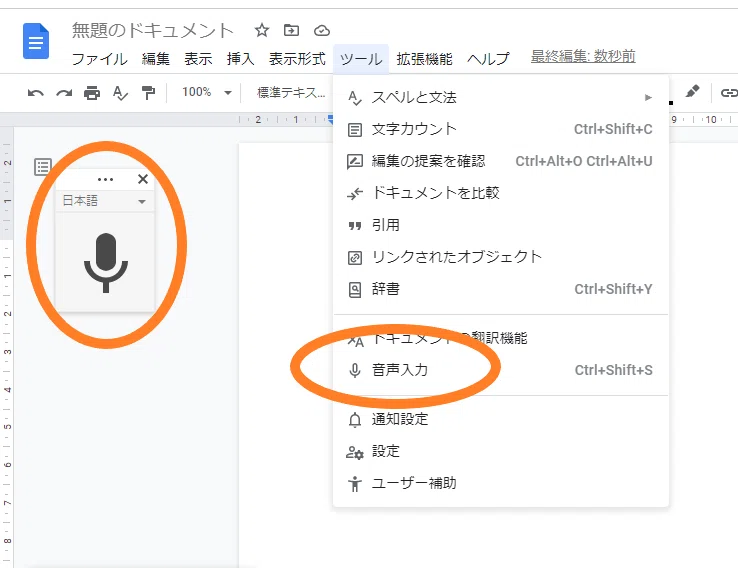738x568 pixels.
Task: Show document outline icon
Action: pyautogui.click(x=43, y=167)
